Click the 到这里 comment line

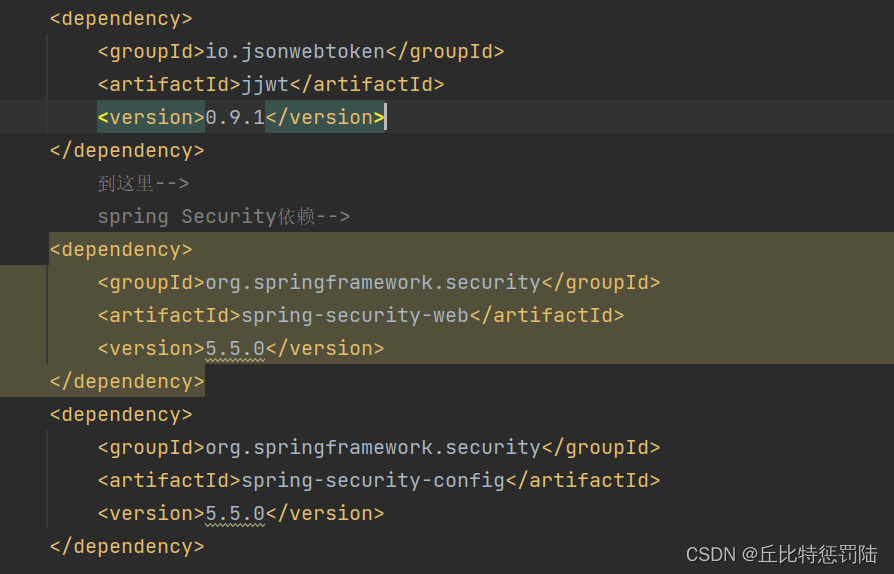coord(143,184)
